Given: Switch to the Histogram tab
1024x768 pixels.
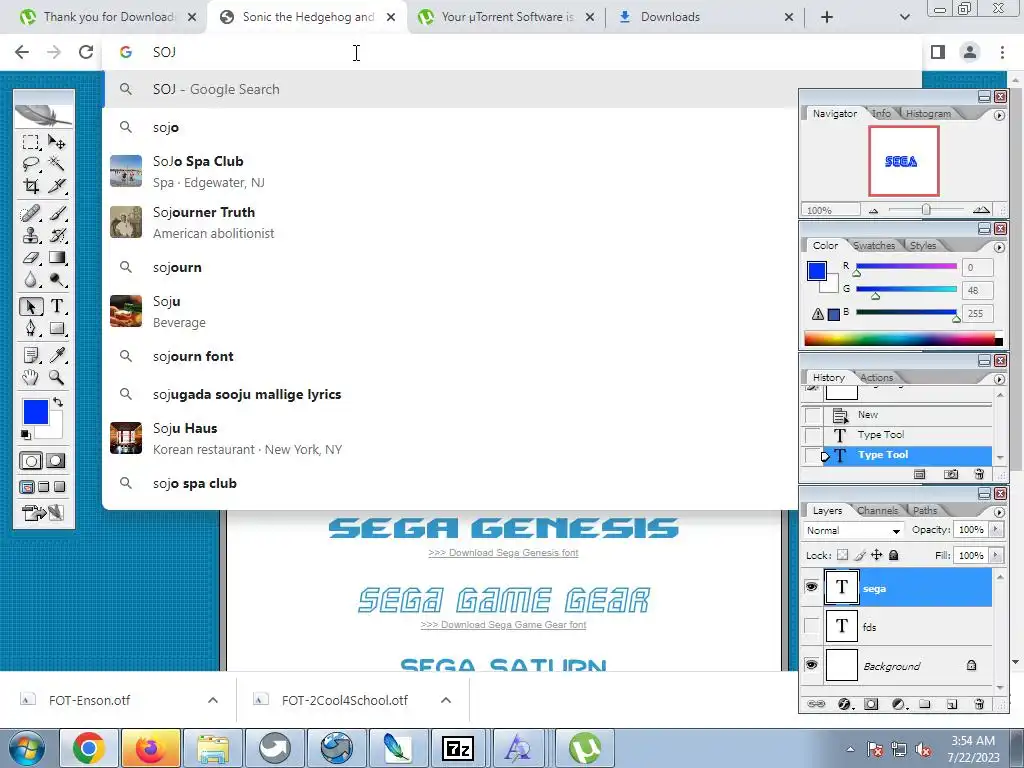Looking at the screenshot, I should click(928, 114).
